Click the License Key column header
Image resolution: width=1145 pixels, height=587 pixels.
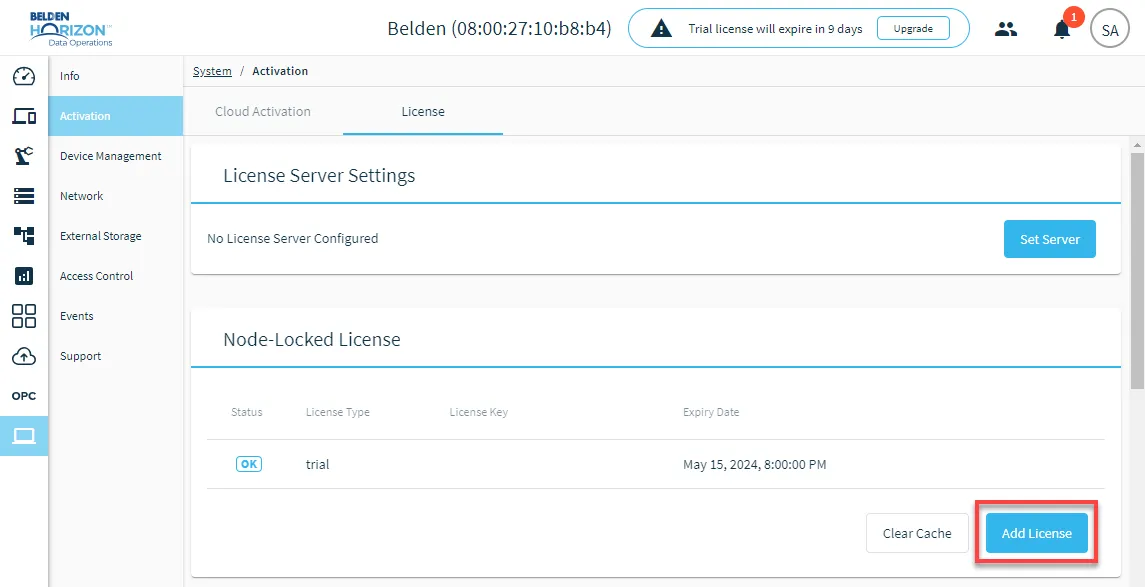pos(478,412)
